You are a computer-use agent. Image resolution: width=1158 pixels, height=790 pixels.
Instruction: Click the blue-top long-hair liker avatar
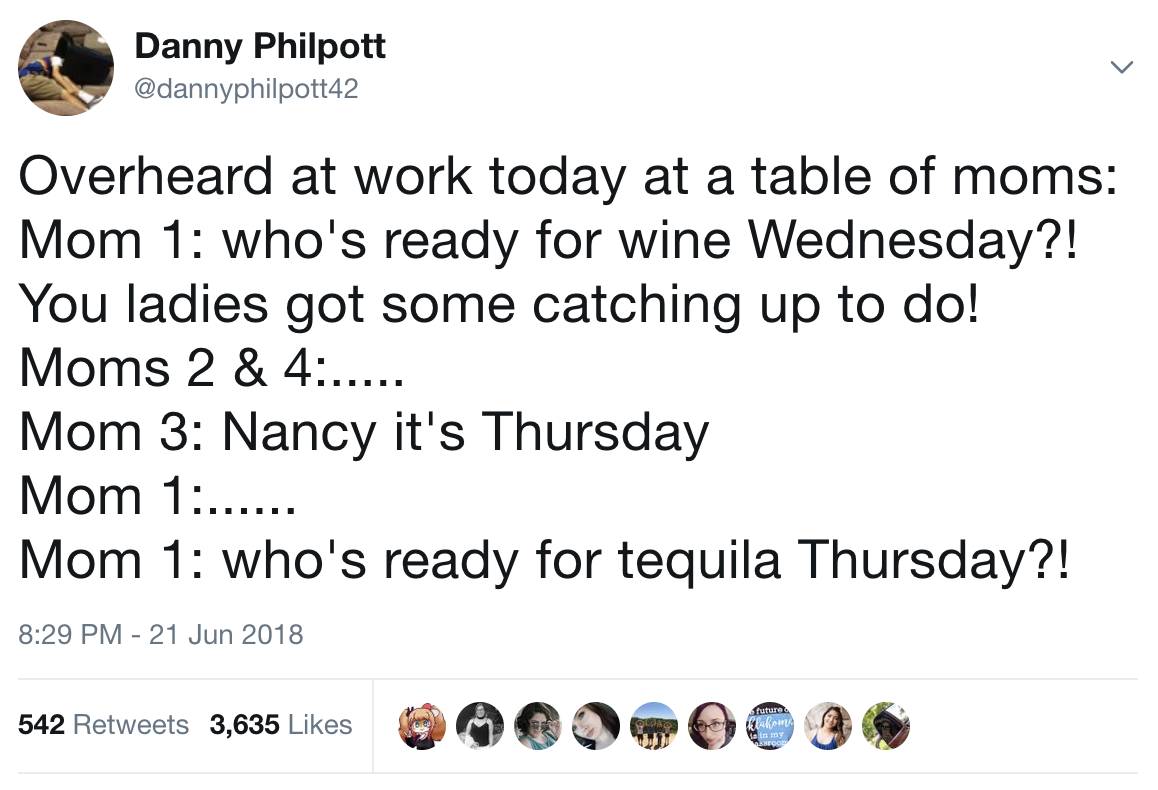pyautogui.click(x=827, y=726)
